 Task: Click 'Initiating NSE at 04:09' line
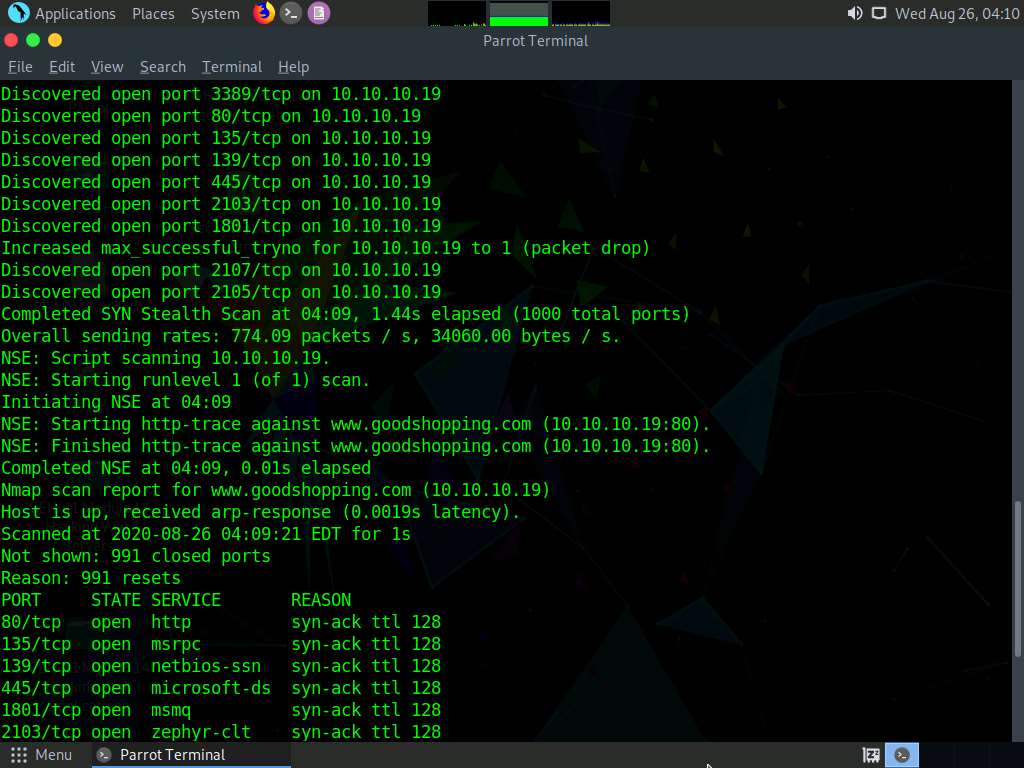(x=116, y=402)
